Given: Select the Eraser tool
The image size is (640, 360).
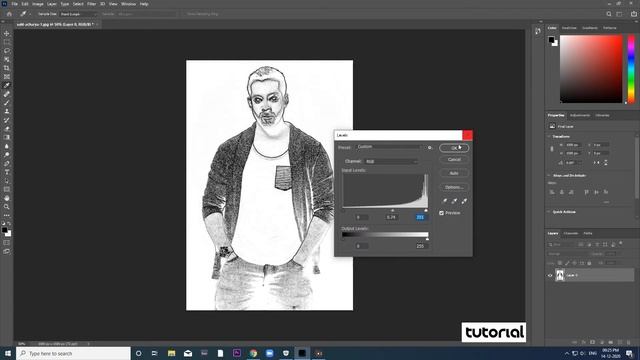Looking at the screenshot, I should pyautogui.click(x=7, y=129).
